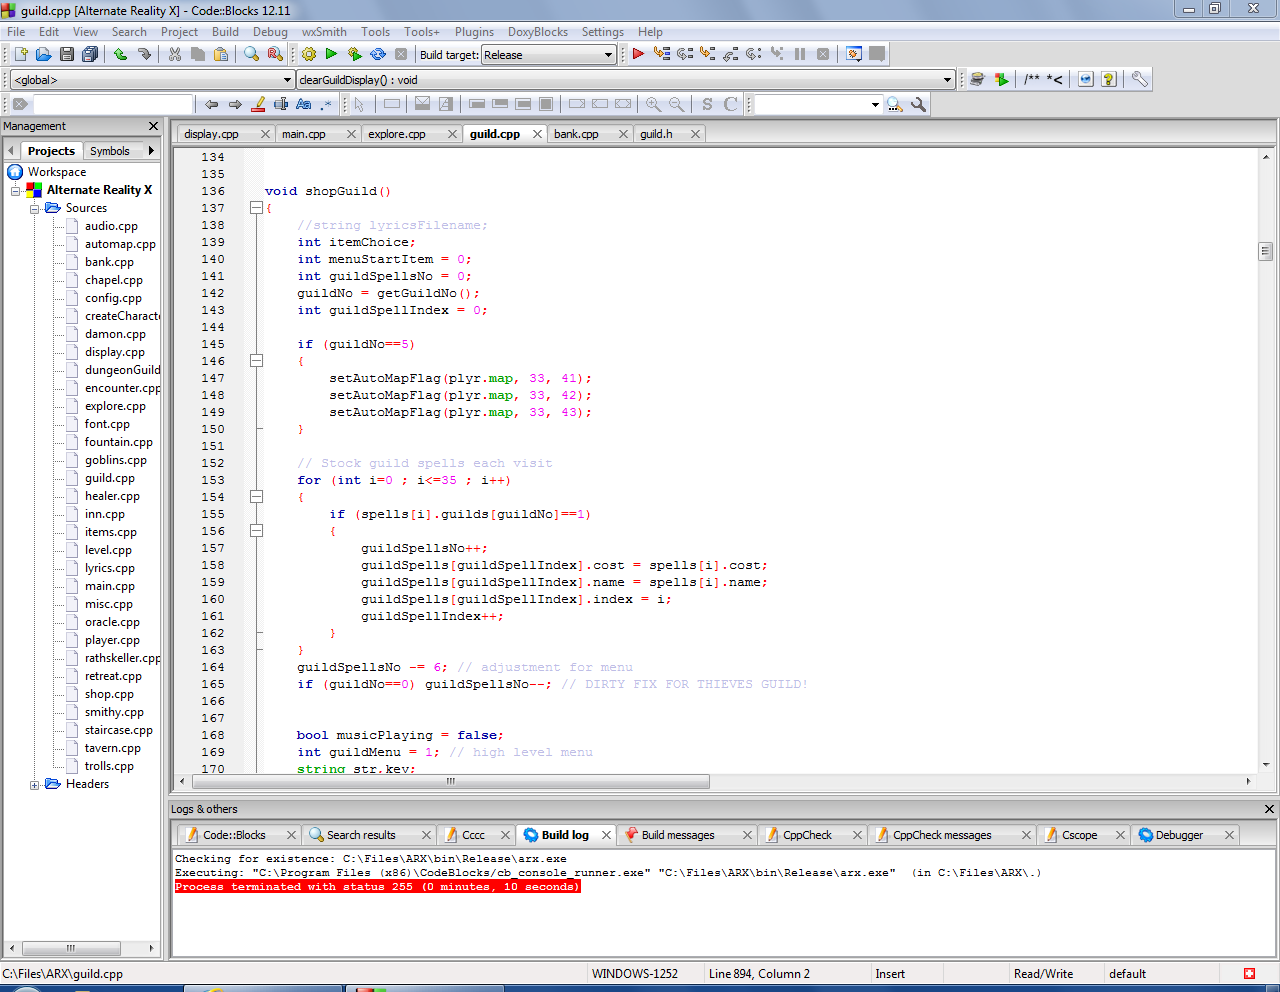Build and run the project
The height and width of the screenshot is (992, 1280).
click(354, 54)
